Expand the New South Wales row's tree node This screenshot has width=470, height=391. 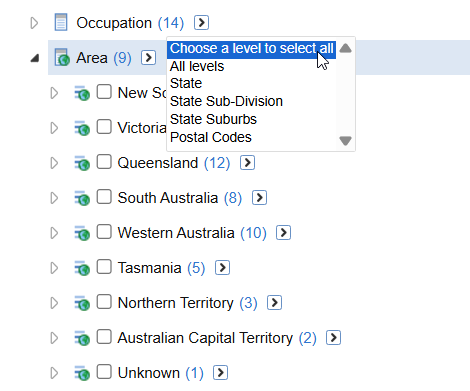(54, 93)
